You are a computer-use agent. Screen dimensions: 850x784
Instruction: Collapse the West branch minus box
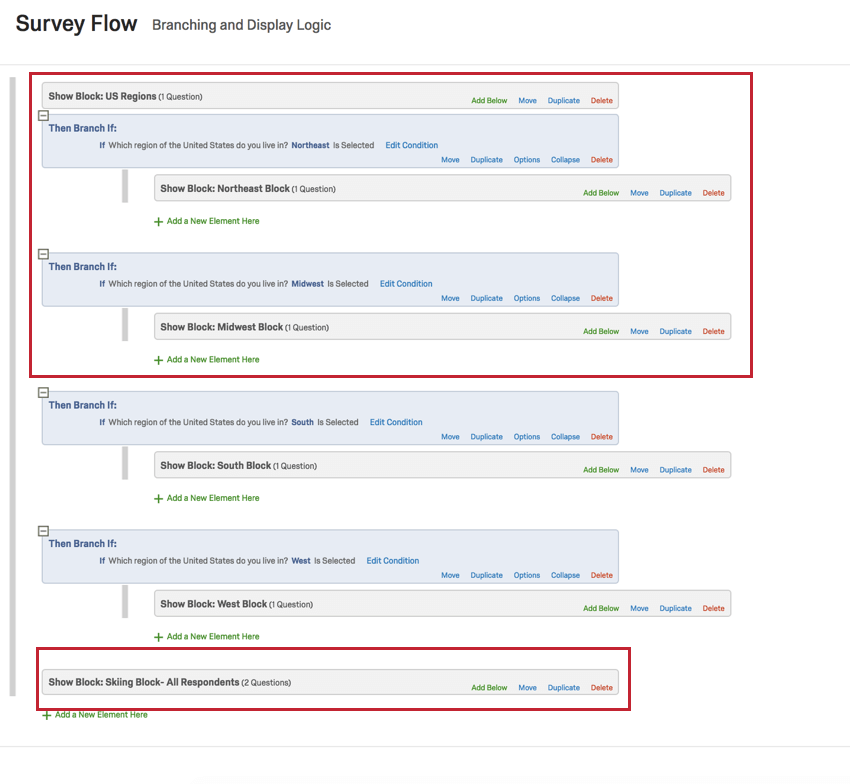43,531
